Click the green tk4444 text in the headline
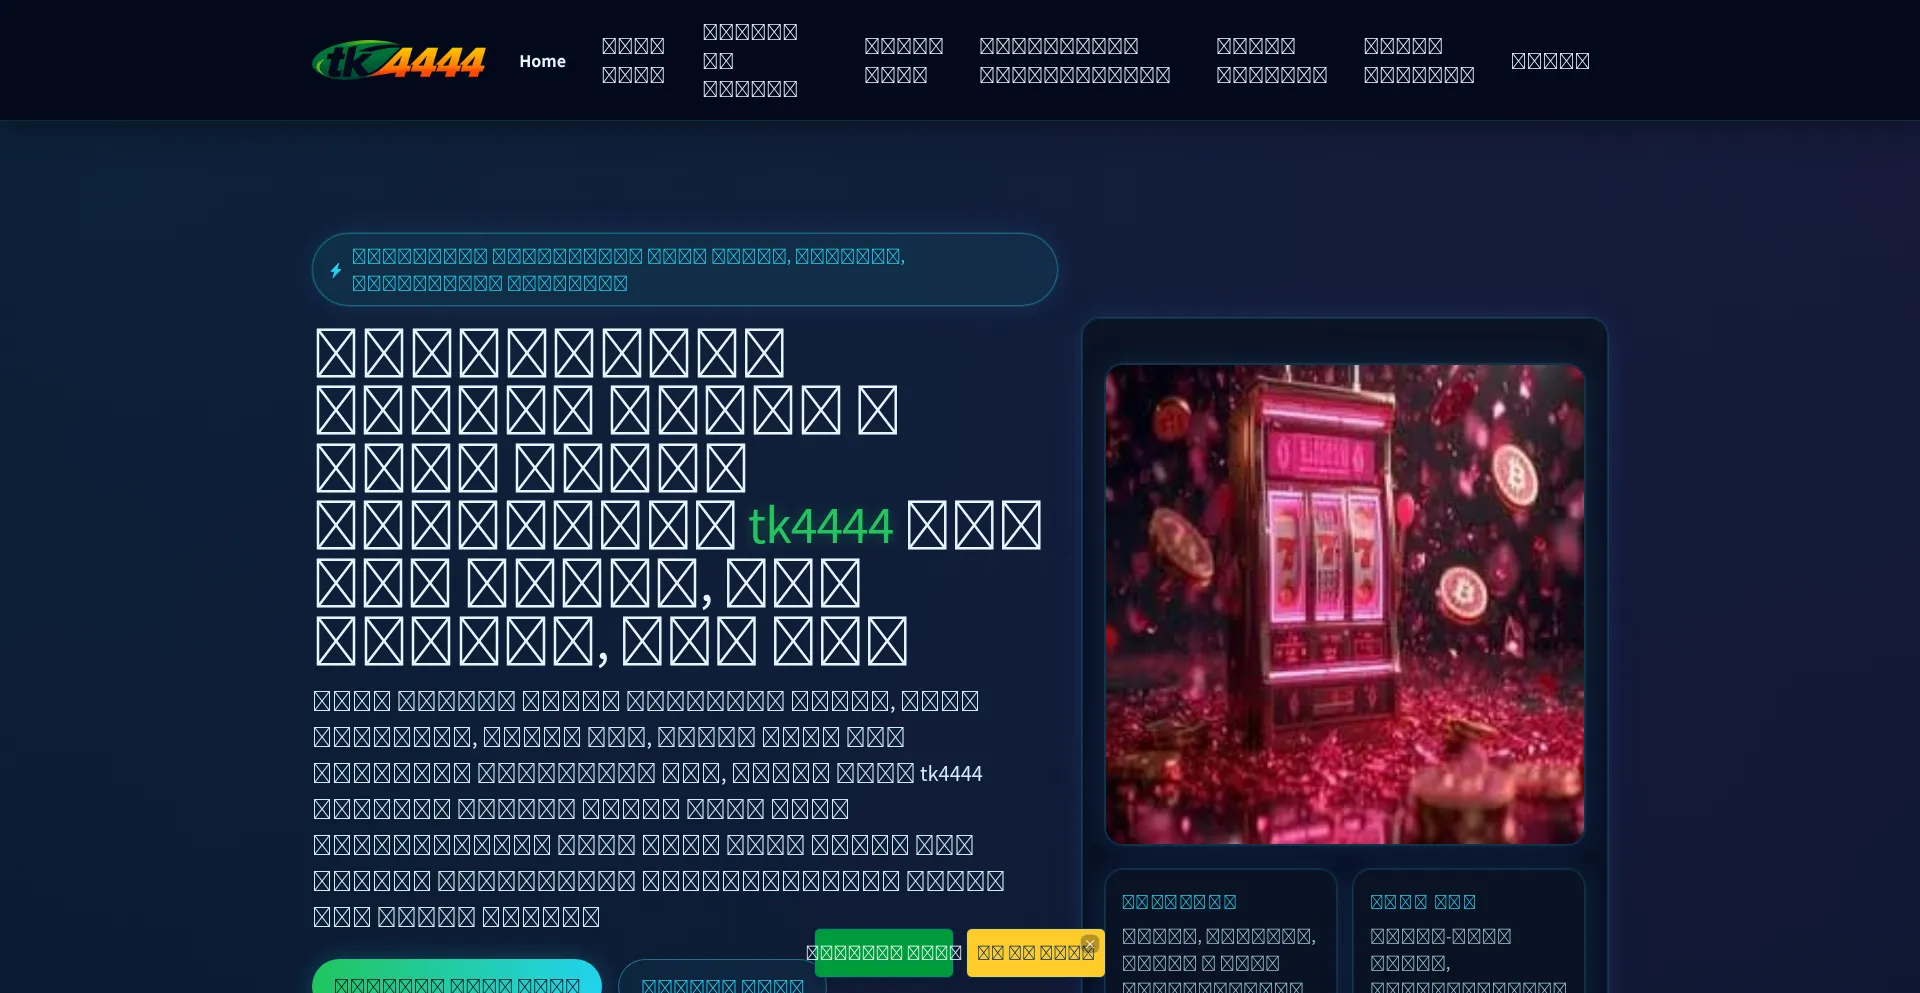This screenshot has width=1920, height=993. (820, 526)
